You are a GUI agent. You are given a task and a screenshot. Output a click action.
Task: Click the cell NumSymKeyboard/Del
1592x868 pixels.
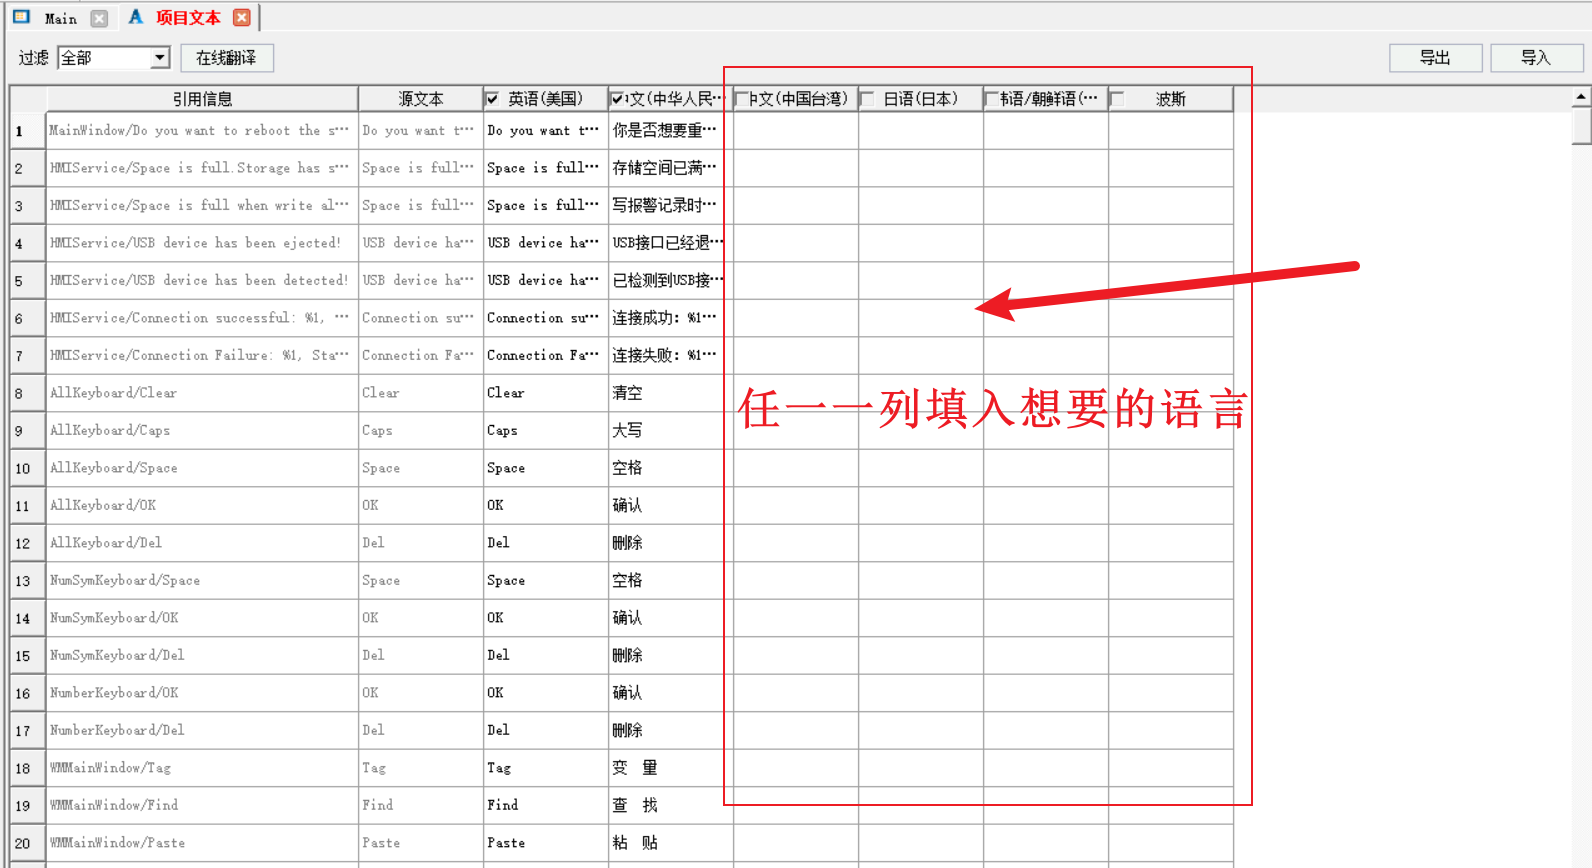click(x=202, y=656)
